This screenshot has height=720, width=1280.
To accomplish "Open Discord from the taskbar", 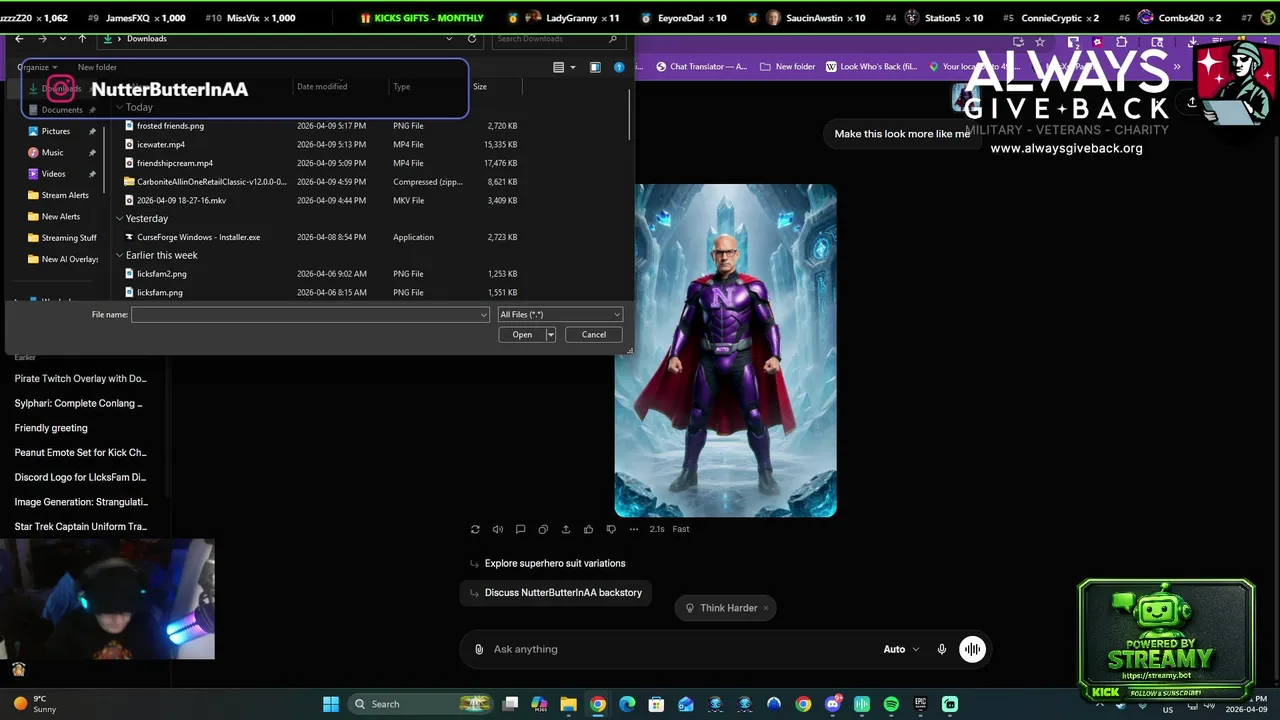I will 833,704.
